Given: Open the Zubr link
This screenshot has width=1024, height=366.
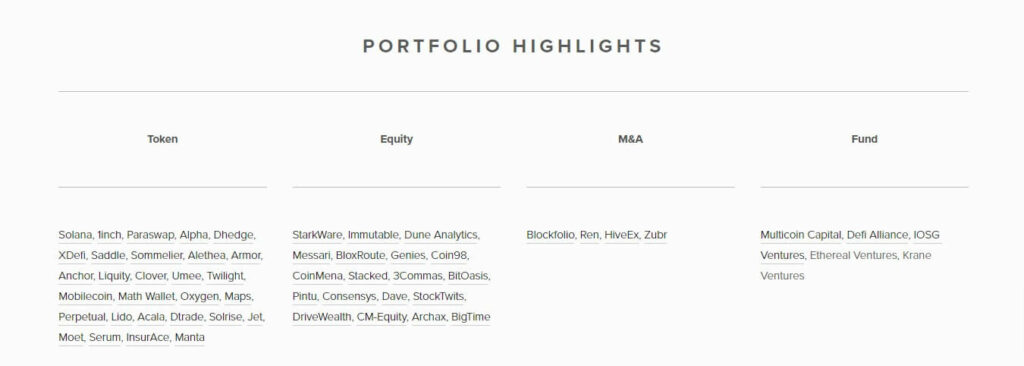Looking at the screenshot, I should pos(655,235).
